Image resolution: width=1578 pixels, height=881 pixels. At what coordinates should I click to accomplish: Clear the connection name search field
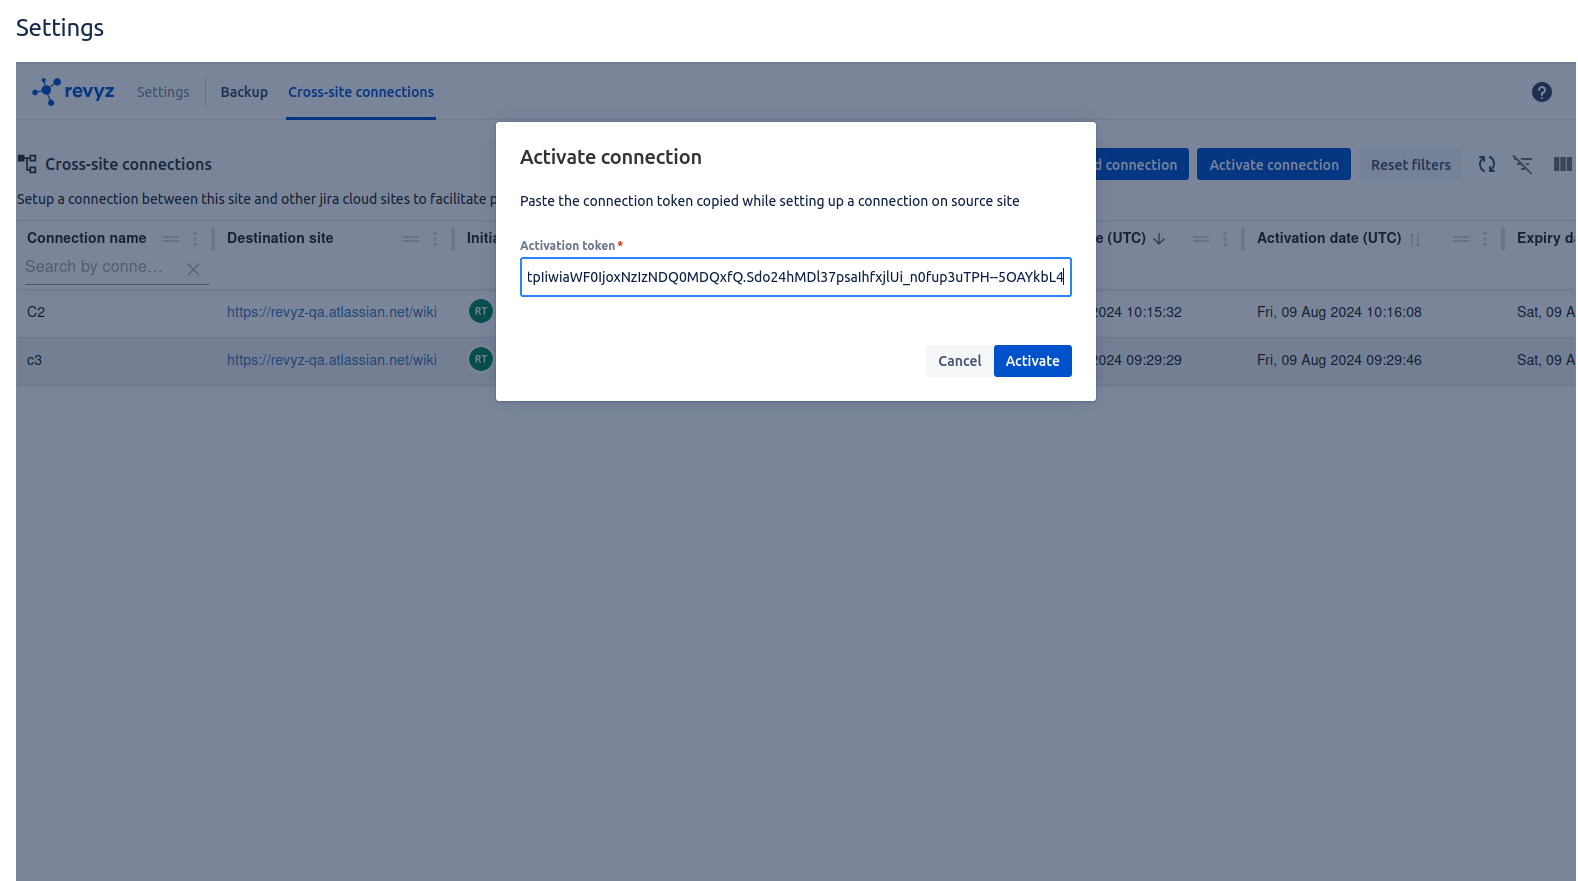point(193,269)
